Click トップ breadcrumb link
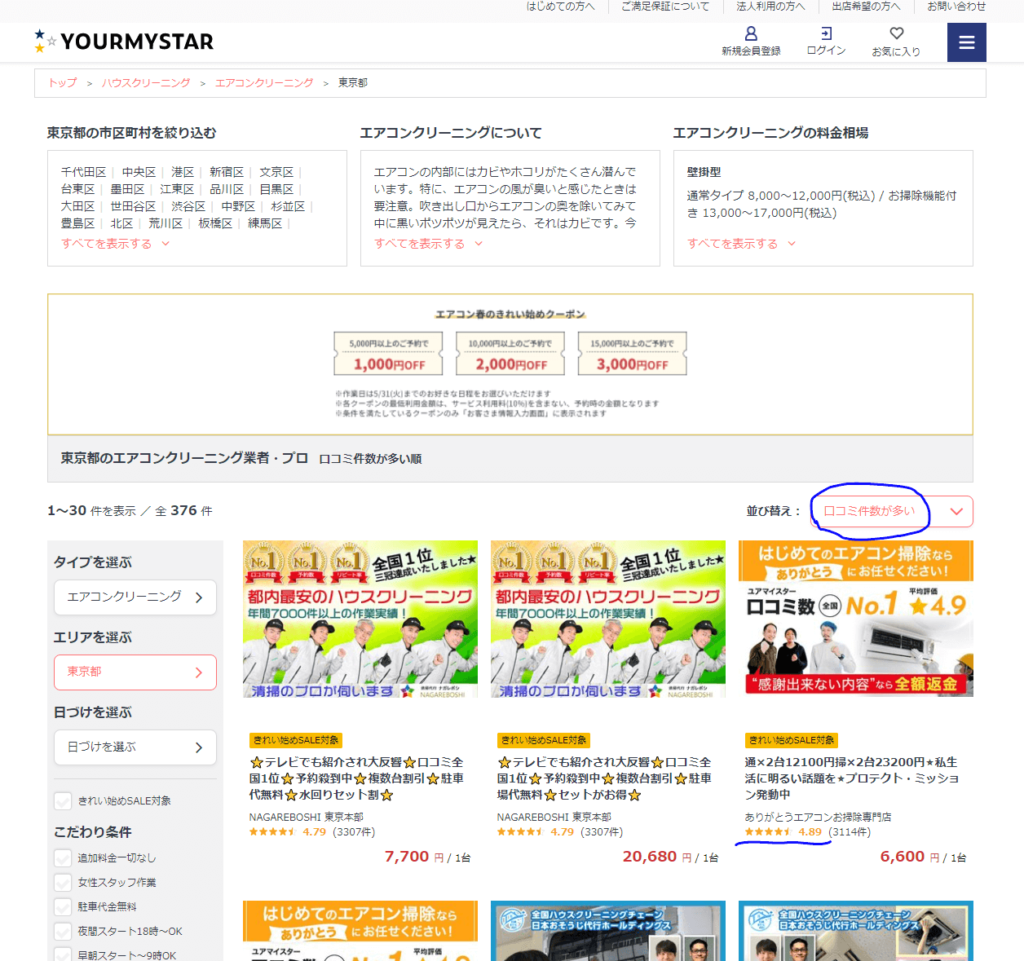The image size is (1024, 961). click(63, 83)
